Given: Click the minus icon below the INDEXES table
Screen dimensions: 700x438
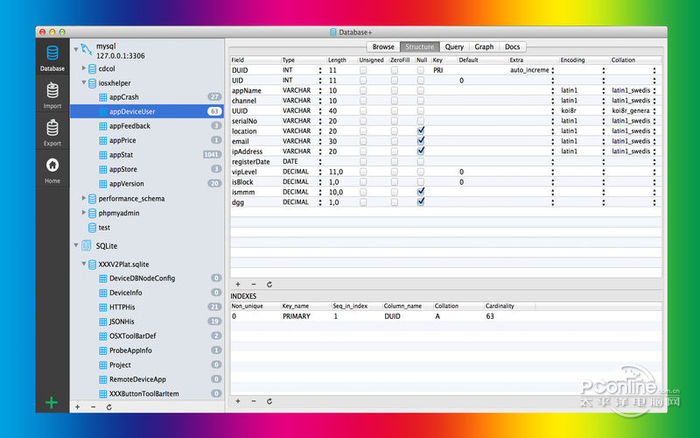Looking at the screenshot, I should tap(253, 401).
